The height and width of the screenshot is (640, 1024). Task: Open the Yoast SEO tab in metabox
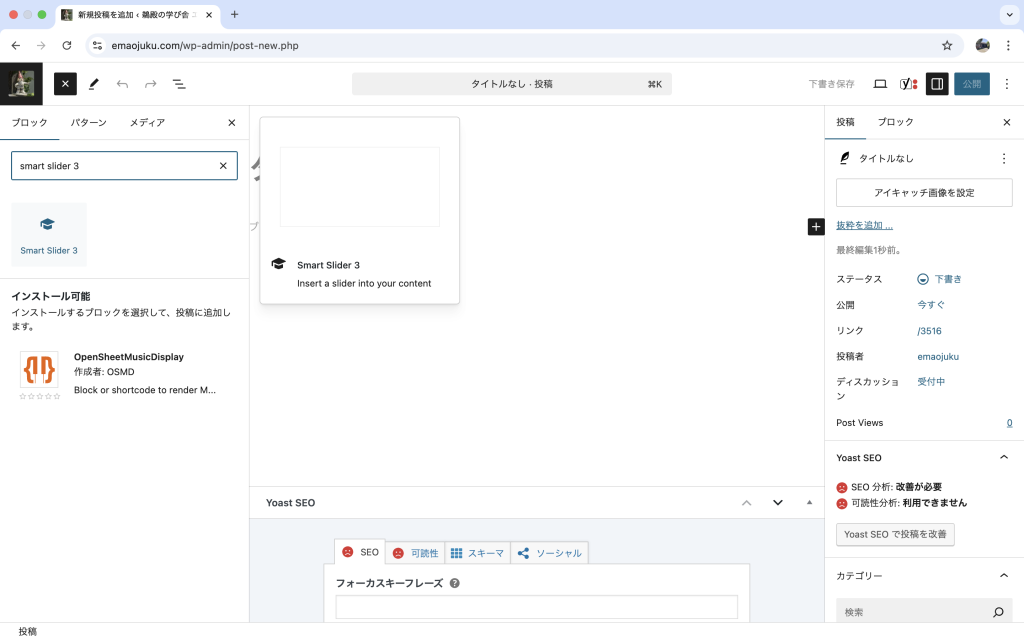(x=360, y=552)
